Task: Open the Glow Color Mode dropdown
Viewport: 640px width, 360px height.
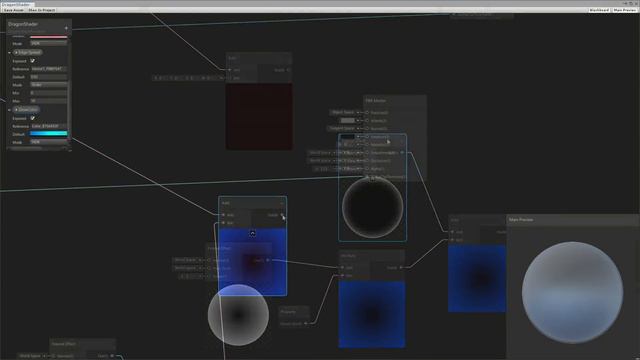Action: 49,142
